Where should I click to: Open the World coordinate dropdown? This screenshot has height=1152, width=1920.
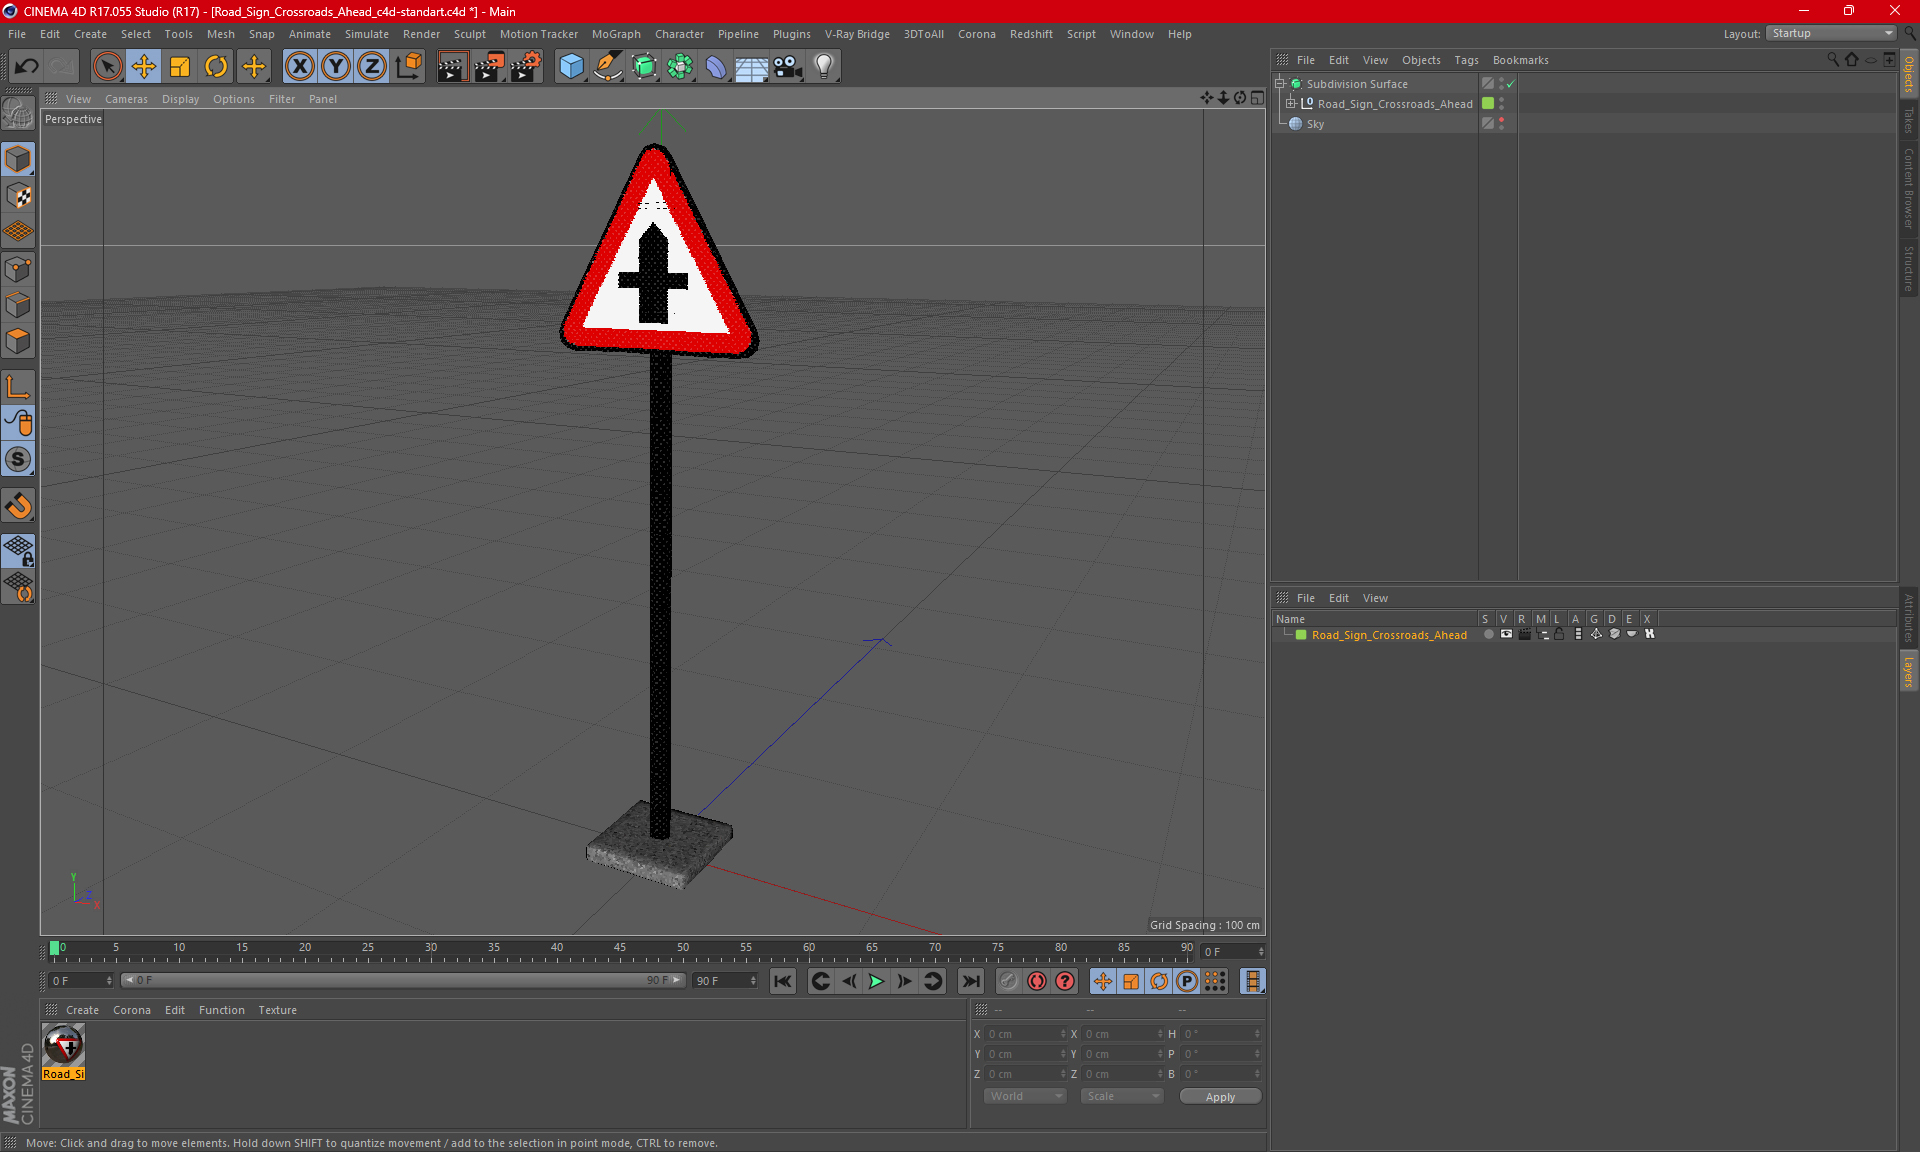(1026, 1096)
